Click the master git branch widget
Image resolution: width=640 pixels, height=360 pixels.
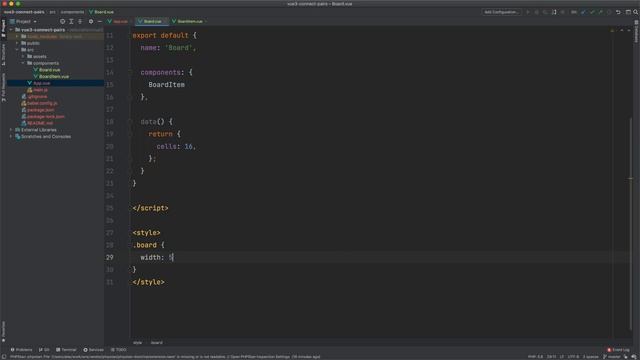pyautogui.click(x=611, y=357)
